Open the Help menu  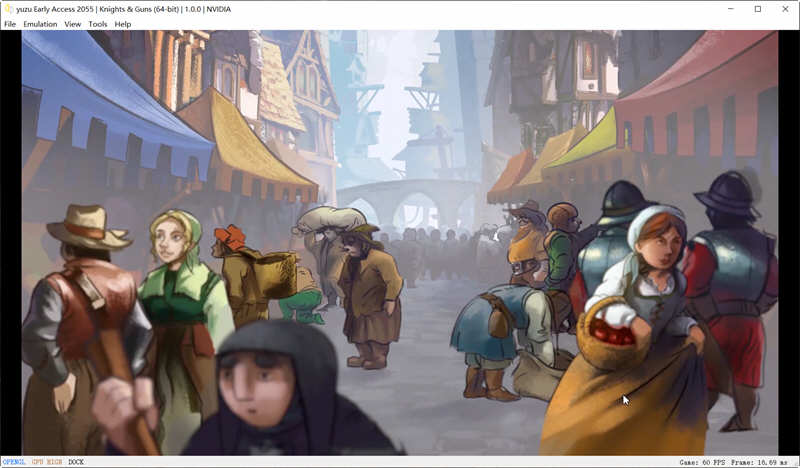[122, 24]
